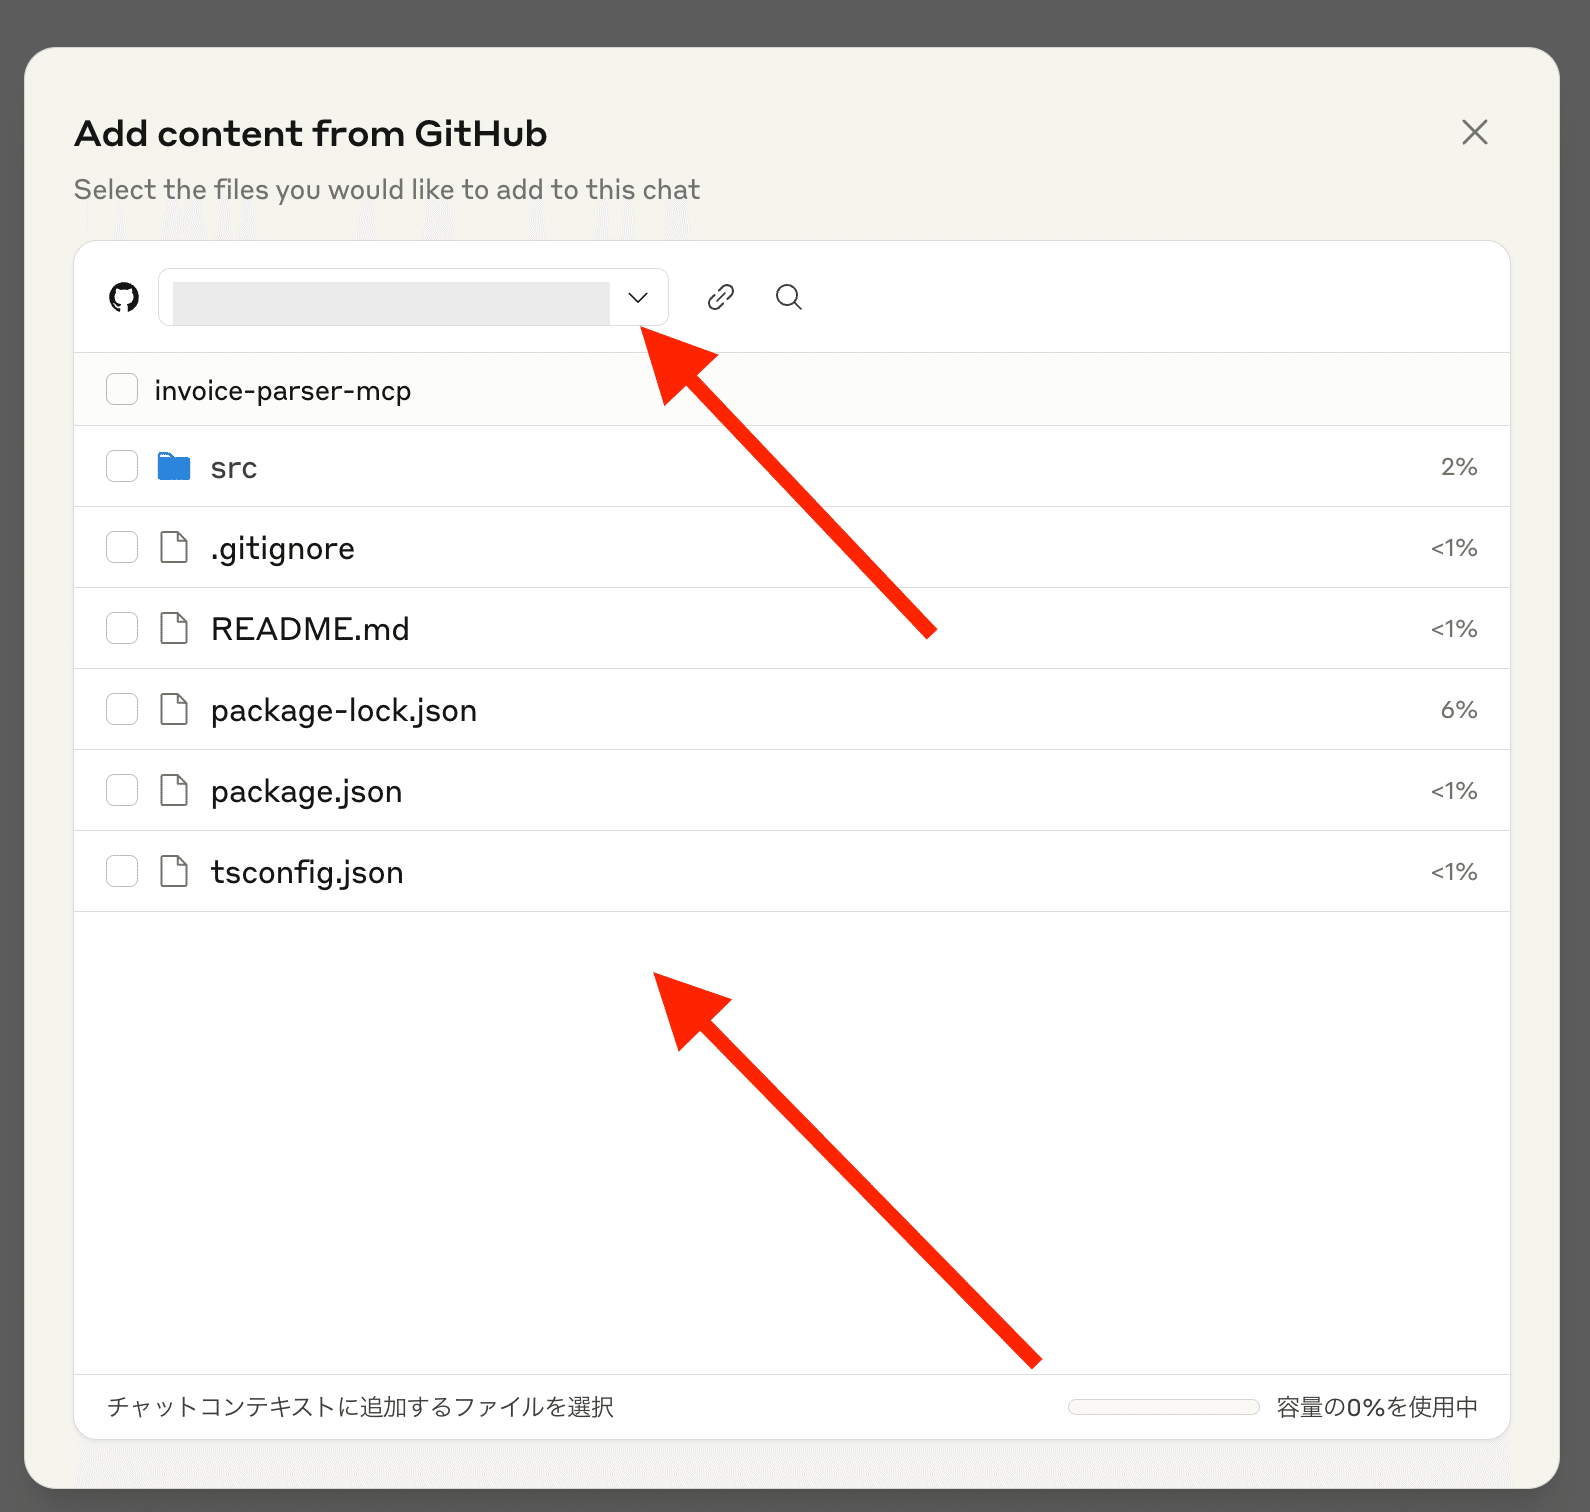Open the repository search magnifier icon

coord(788,297)
